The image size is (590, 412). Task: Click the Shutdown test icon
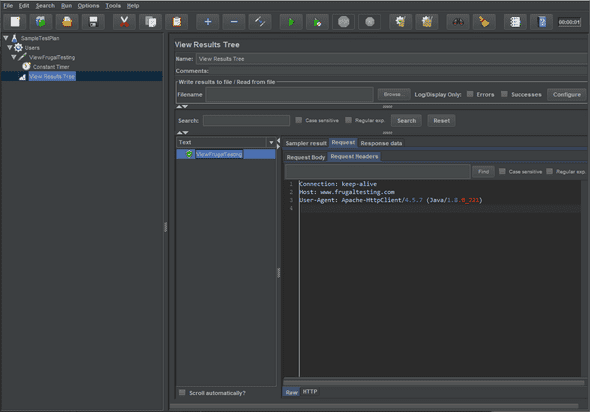370,22
